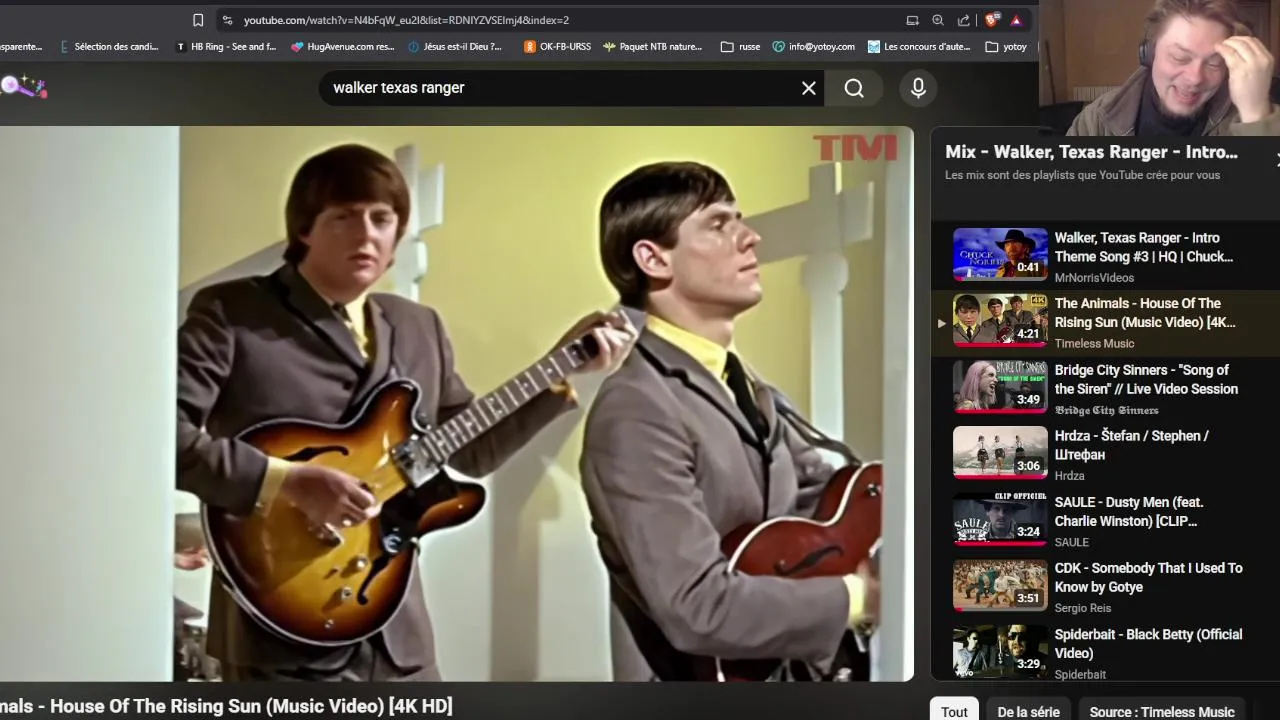Image resolution: width=1280 pixels, height=720 pixels.
Task: Open 'Les concours d'aute...' bookmark
Action: point(919,46)
